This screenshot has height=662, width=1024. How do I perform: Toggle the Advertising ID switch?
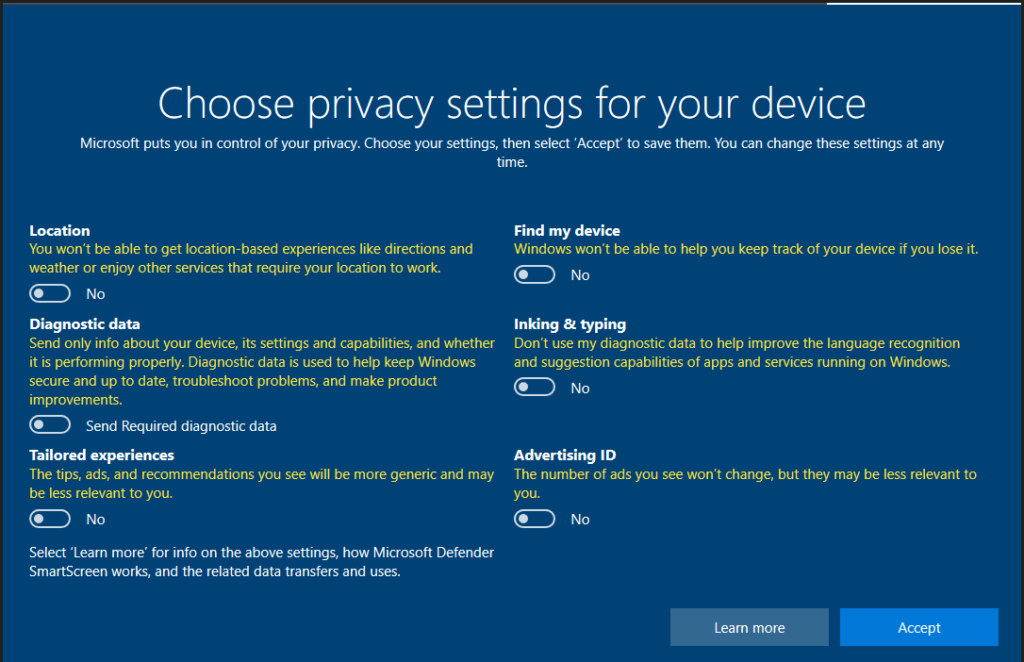534,519
